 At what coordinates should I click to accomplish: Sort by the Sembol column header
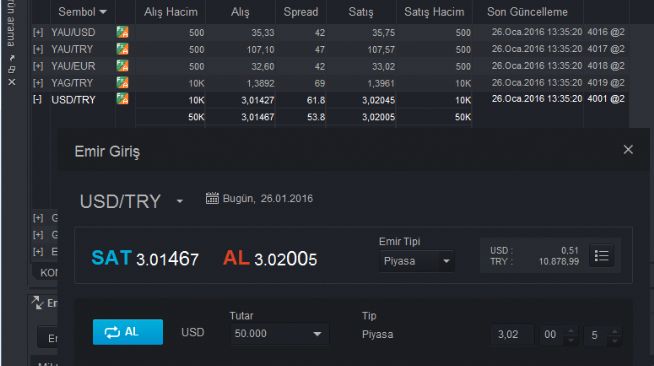click(82, 12)
